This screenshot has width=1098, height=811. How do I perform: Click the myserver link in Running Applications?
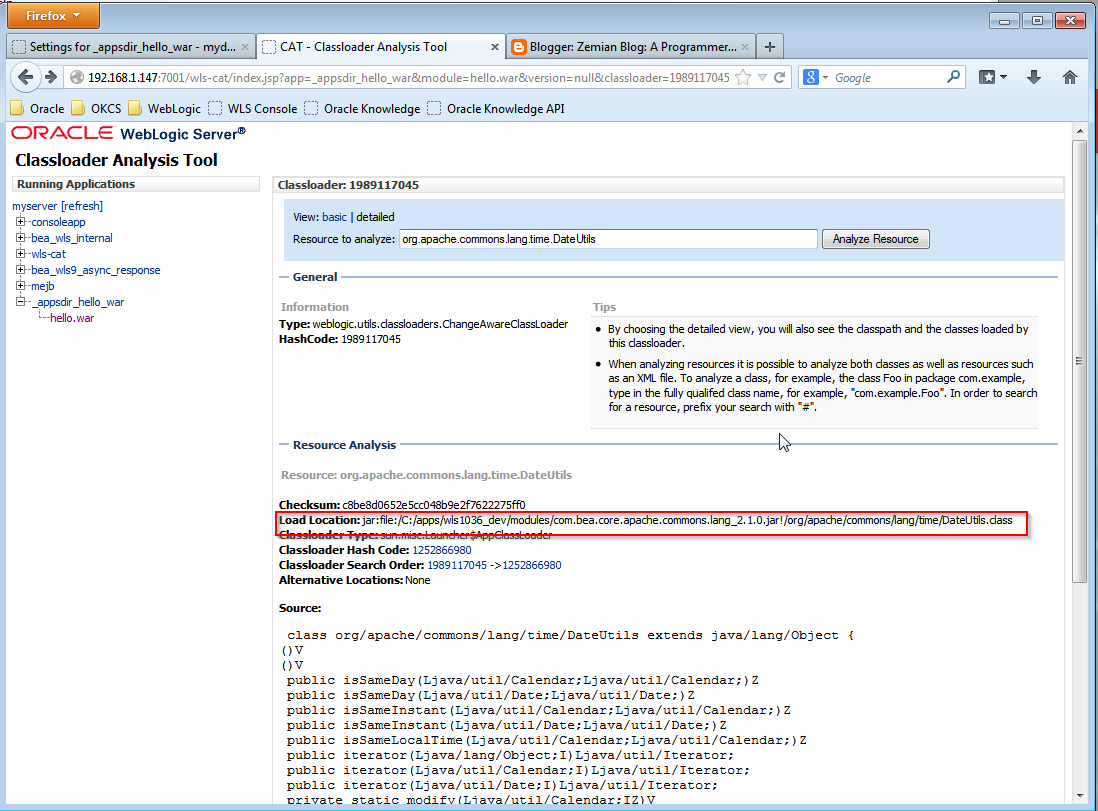pyautogui.click(x=34, y=206)
